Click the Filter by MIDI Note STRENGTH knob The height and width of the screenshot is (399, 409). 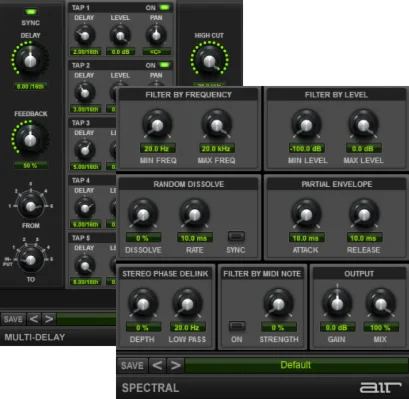tap(278, 304)
